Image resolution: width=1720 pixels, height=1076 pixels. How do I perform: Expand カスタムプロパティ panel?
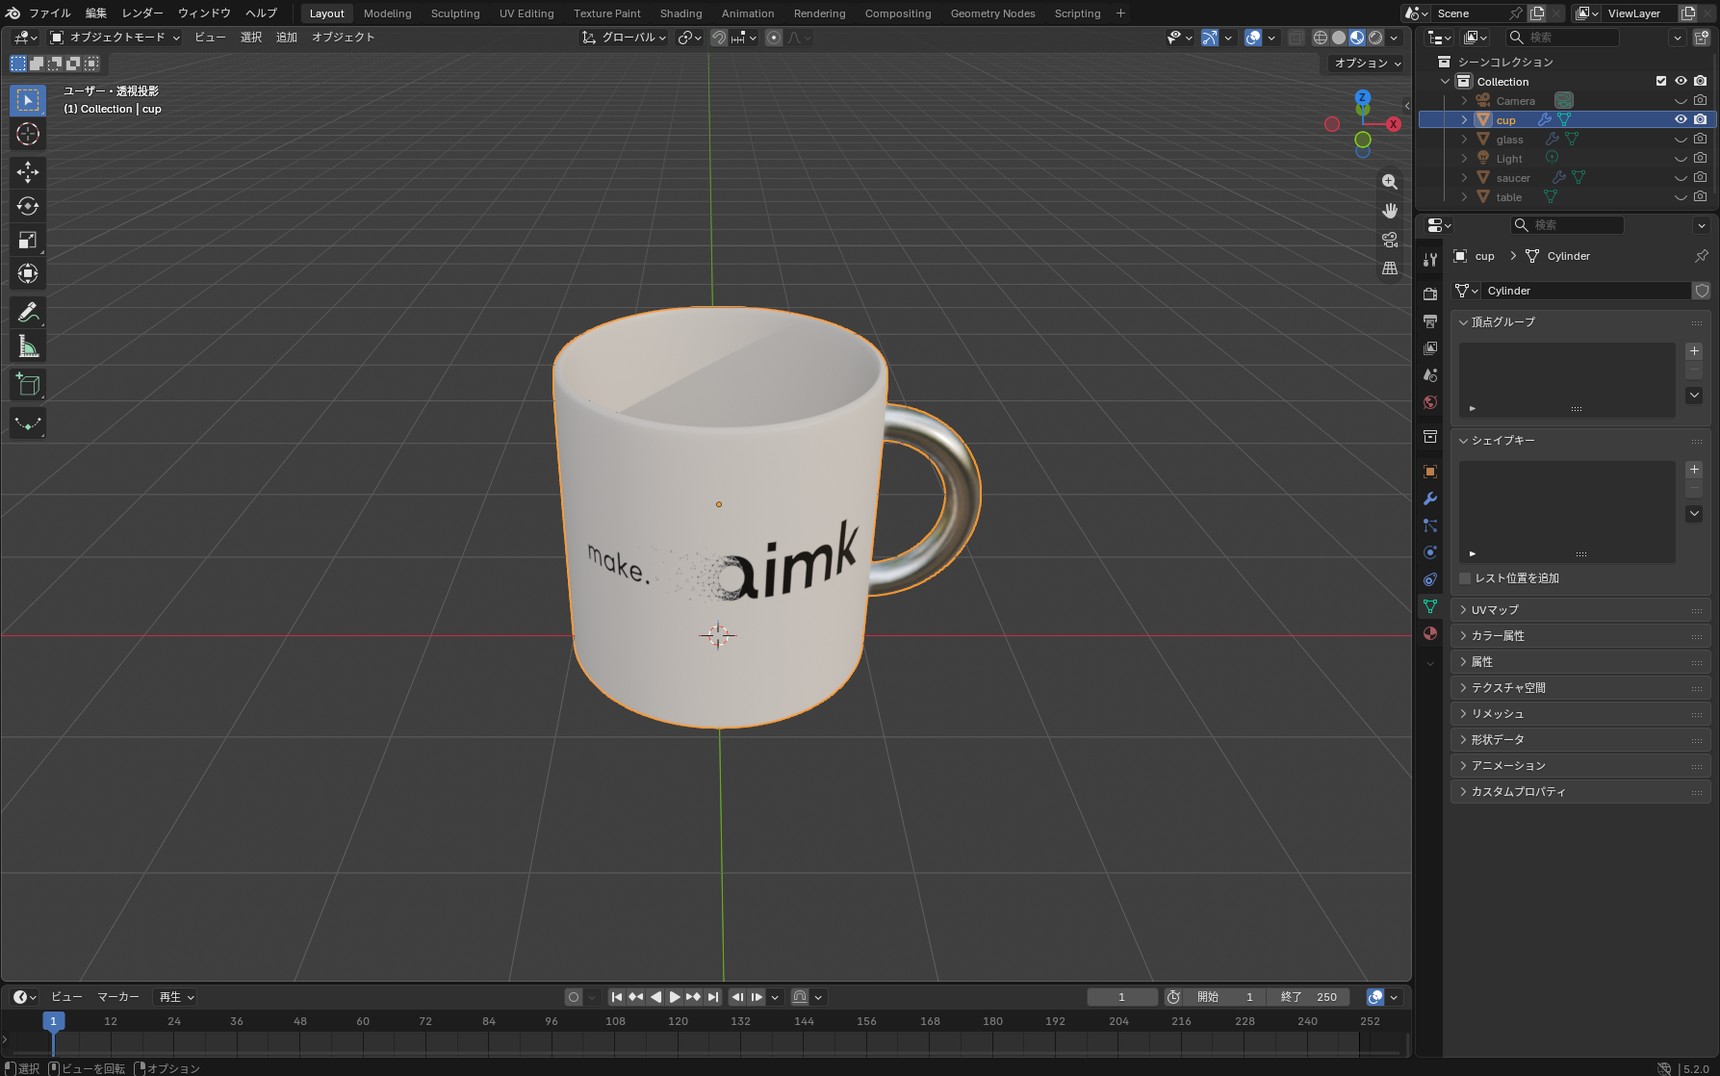pyautogui.click(x=1580, y=792)
